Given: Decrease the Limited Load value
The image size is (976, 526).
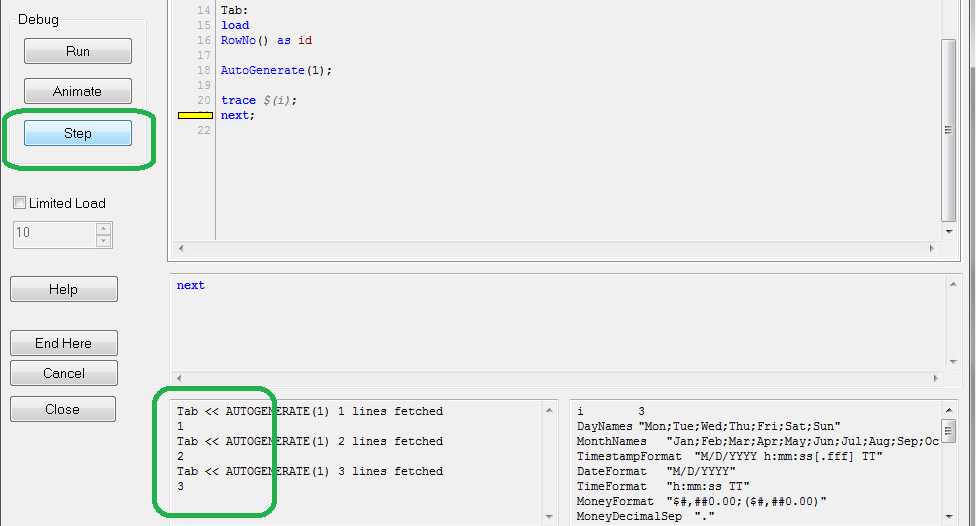Looking at the screenshot, I should click(x=104, y=241).
